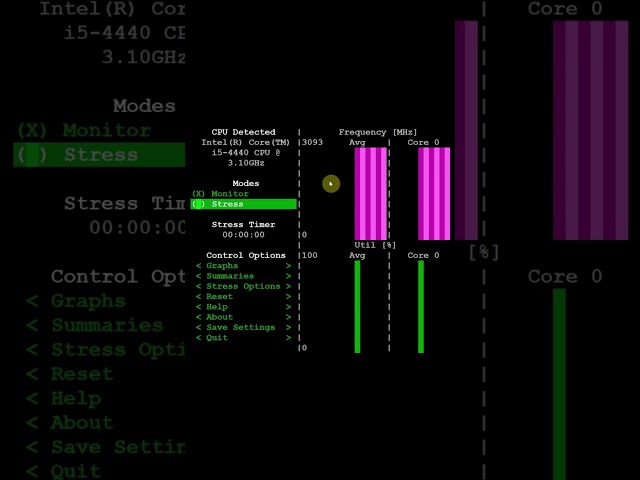Click the bright green Core 0 utilization bar beside Avg

421,307
